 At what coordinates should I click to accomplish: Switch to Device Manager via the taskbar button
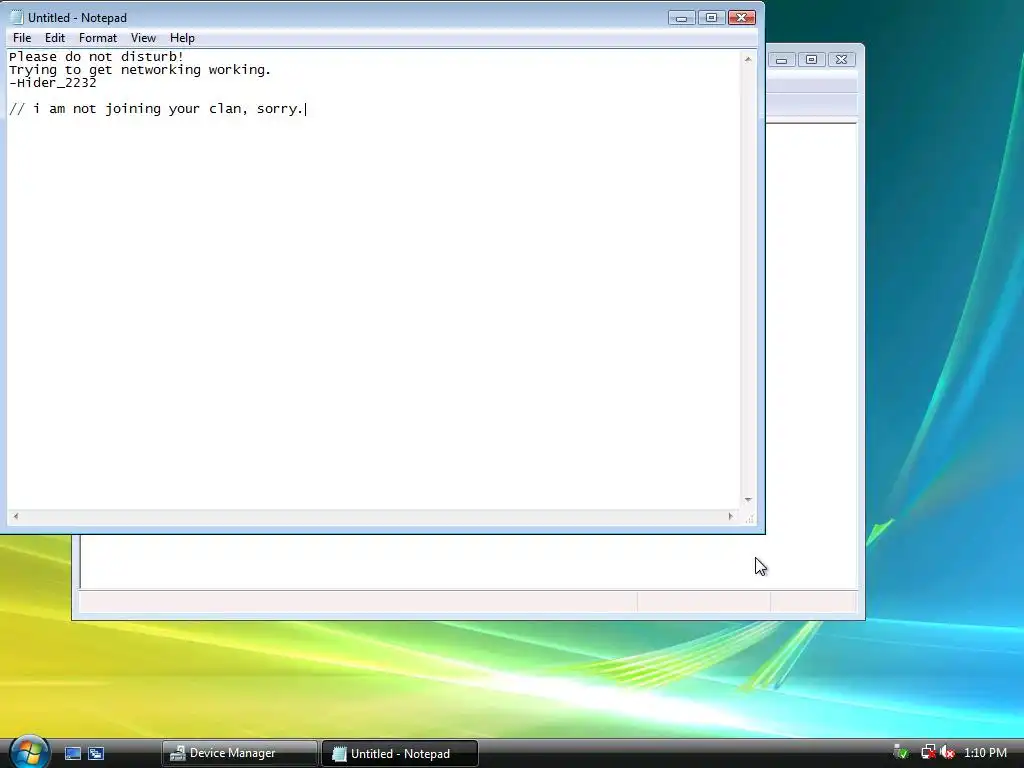(239, 753)
